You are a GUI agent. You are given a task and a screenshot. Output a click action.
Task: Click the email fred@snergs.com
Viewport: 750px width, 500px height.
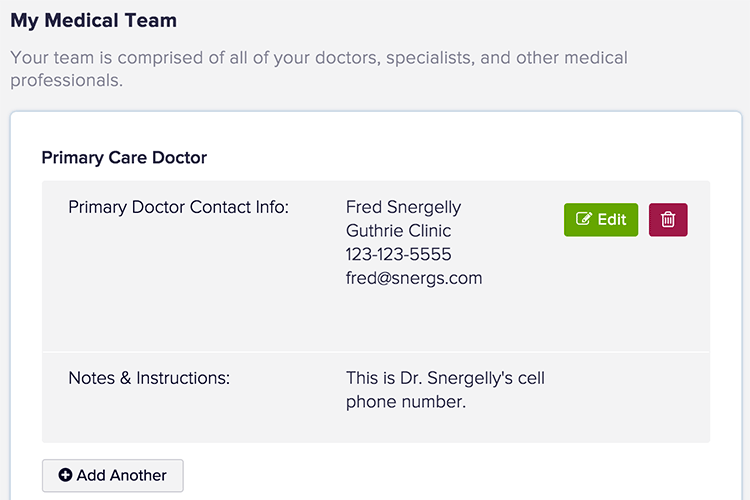coord(414,278)
